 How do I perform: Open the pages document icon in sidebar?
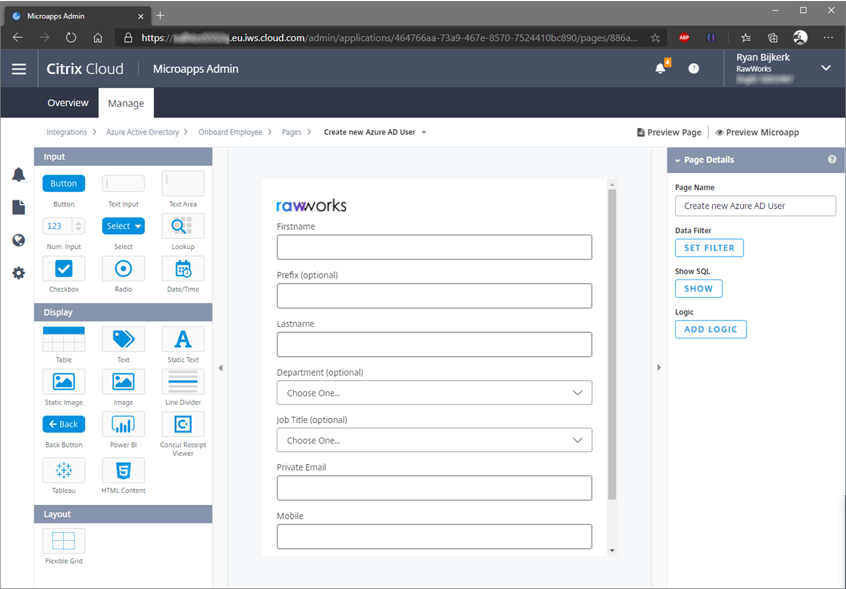(x=18, y=207)
